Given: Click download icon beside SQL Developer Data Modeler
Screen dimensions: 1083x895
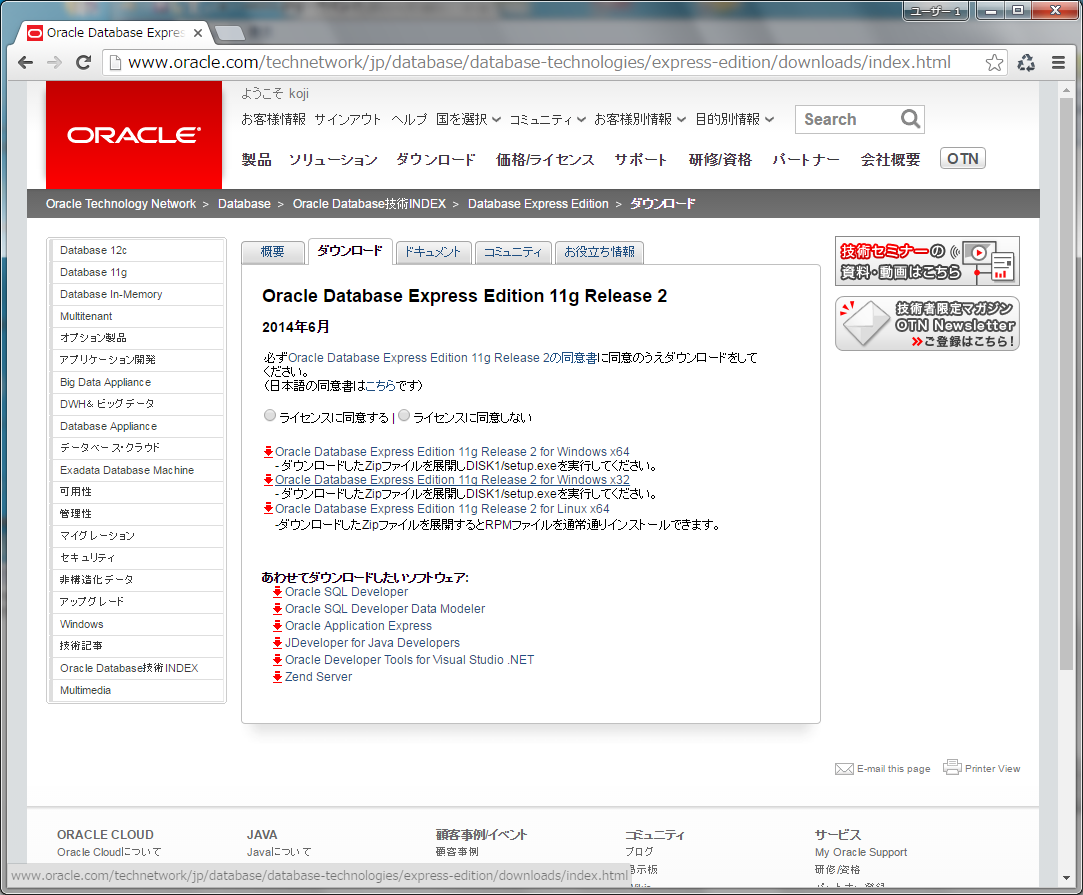Looking at the screenshot, I should click(277, 609).
